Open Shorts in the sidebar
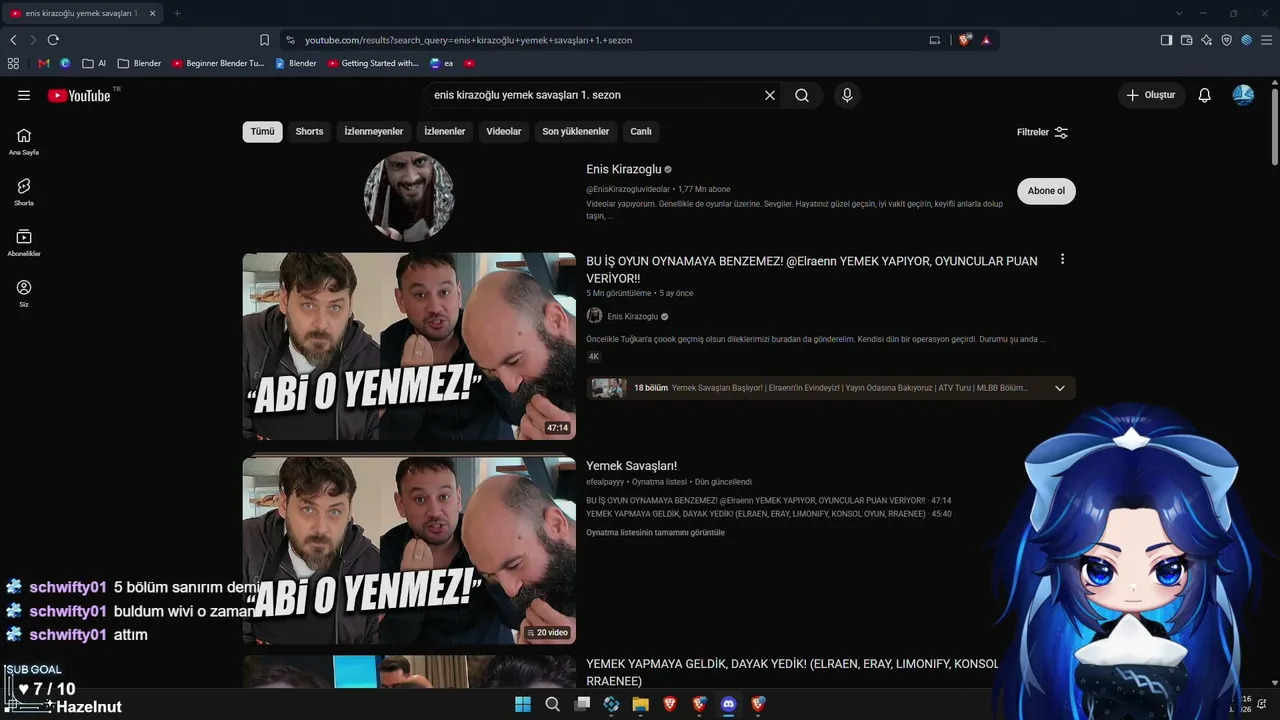1280x720 pixels. [x=24, y=192]
